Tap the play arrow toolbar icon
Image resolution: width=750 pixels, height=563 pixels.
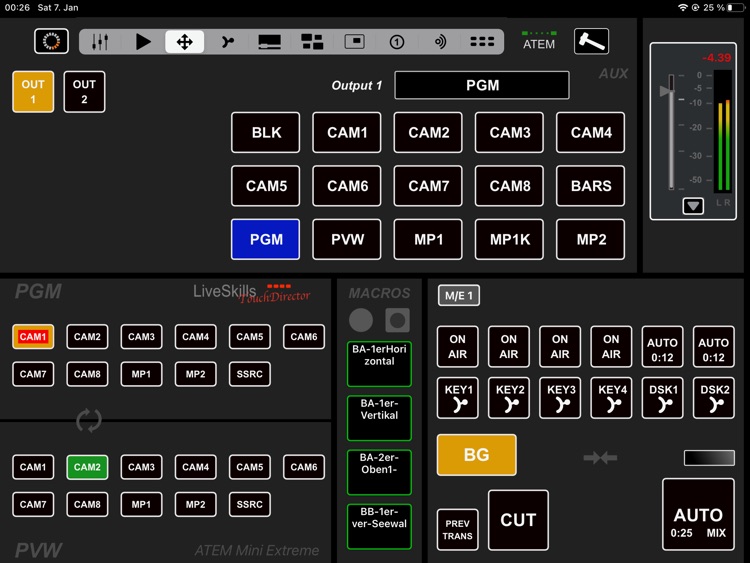(143, 42)
